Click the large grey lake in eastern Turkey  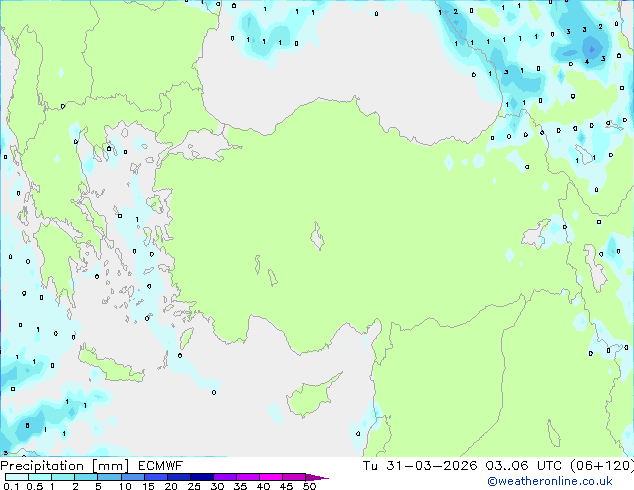point(536,234)
